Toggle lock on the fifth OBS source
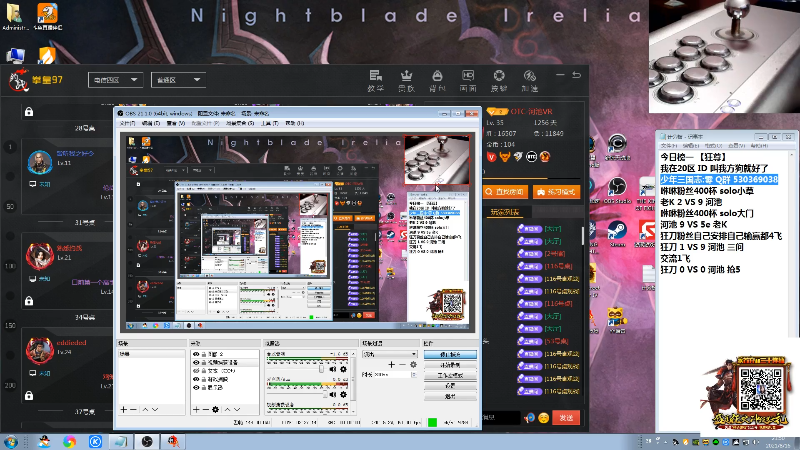The height and width of the screenshot is (450, 800). tap(204, 387)
